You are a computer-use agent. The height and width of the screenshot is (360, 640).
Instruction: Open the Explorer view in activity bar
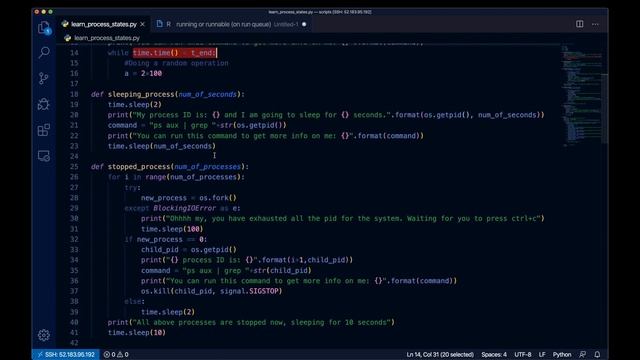(44, 28)
